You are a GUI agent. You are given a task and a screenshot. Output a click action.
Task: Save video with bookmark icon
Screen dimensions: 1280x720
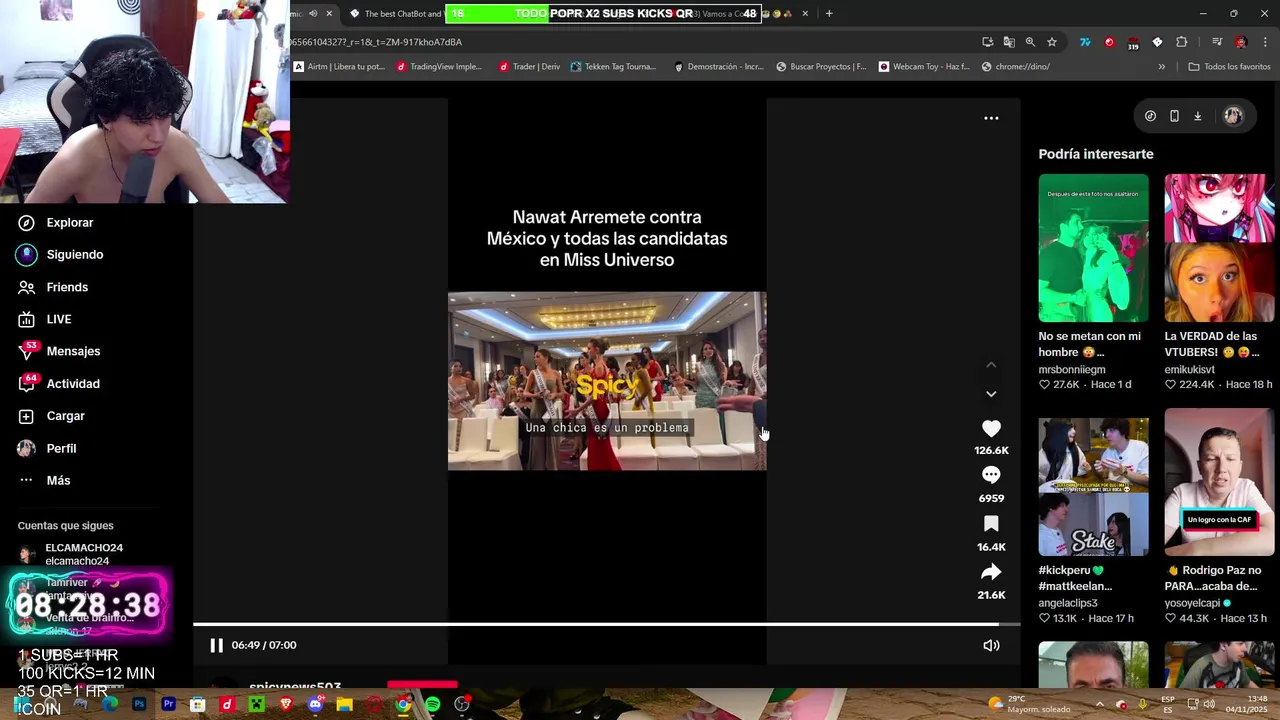[991, 524]
